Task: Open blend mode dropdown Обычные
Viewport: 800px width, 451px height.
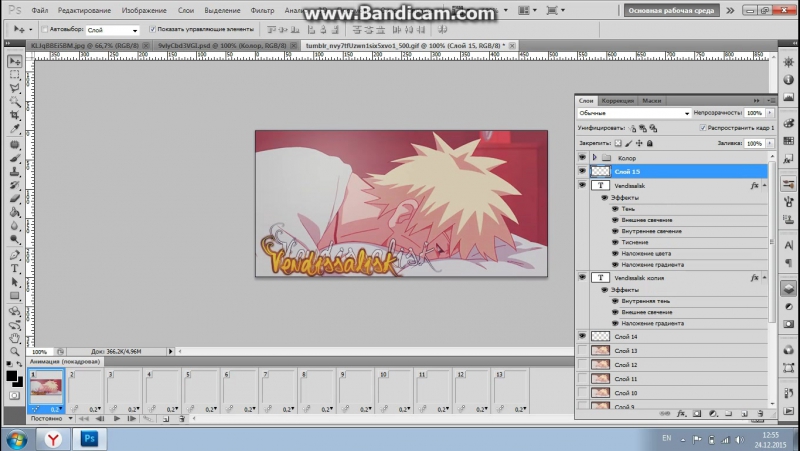Action: click(x=634, y=113)
